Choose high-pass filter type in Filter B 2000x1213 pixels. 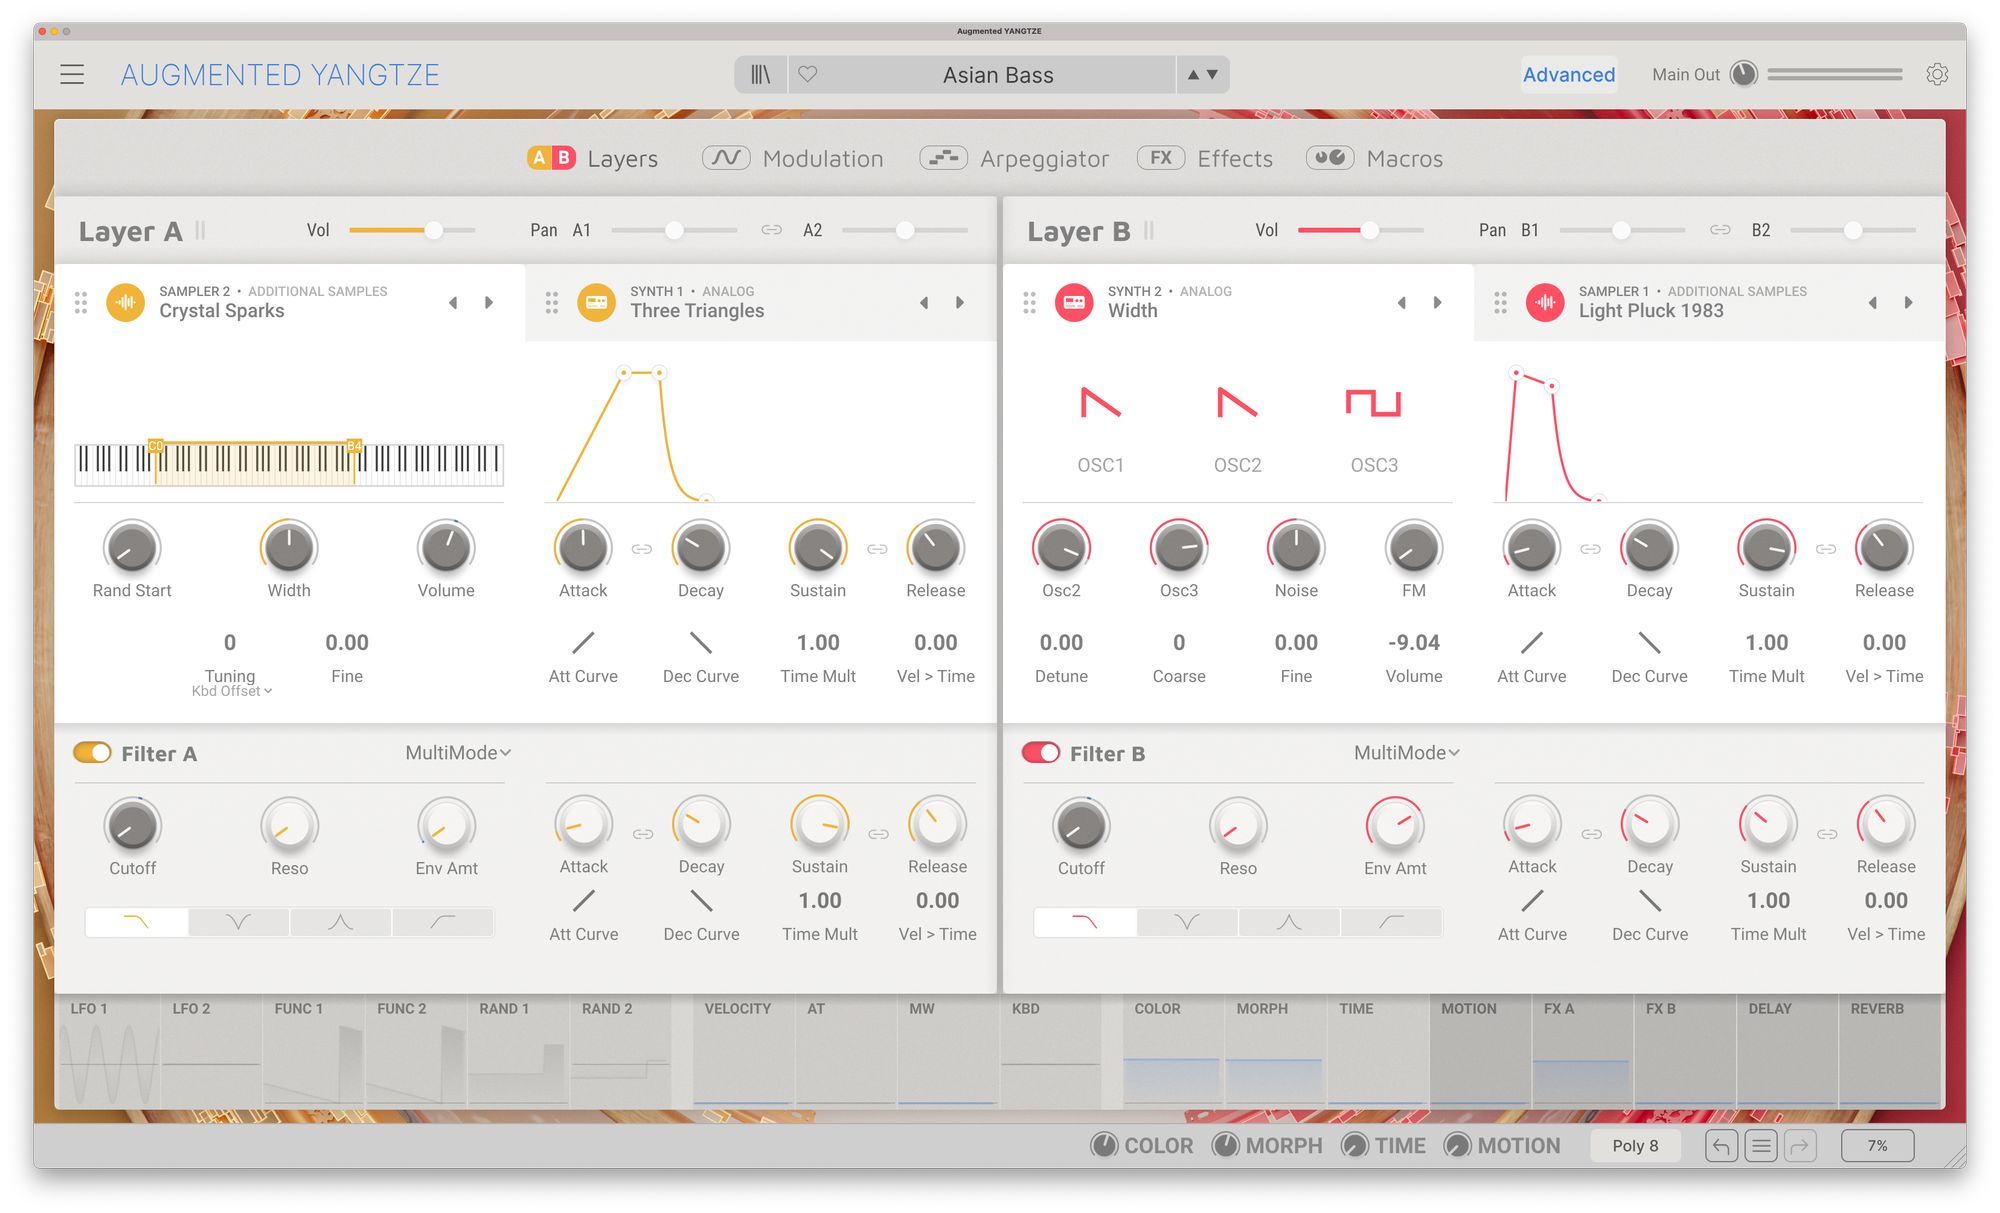pos(1391,922)
